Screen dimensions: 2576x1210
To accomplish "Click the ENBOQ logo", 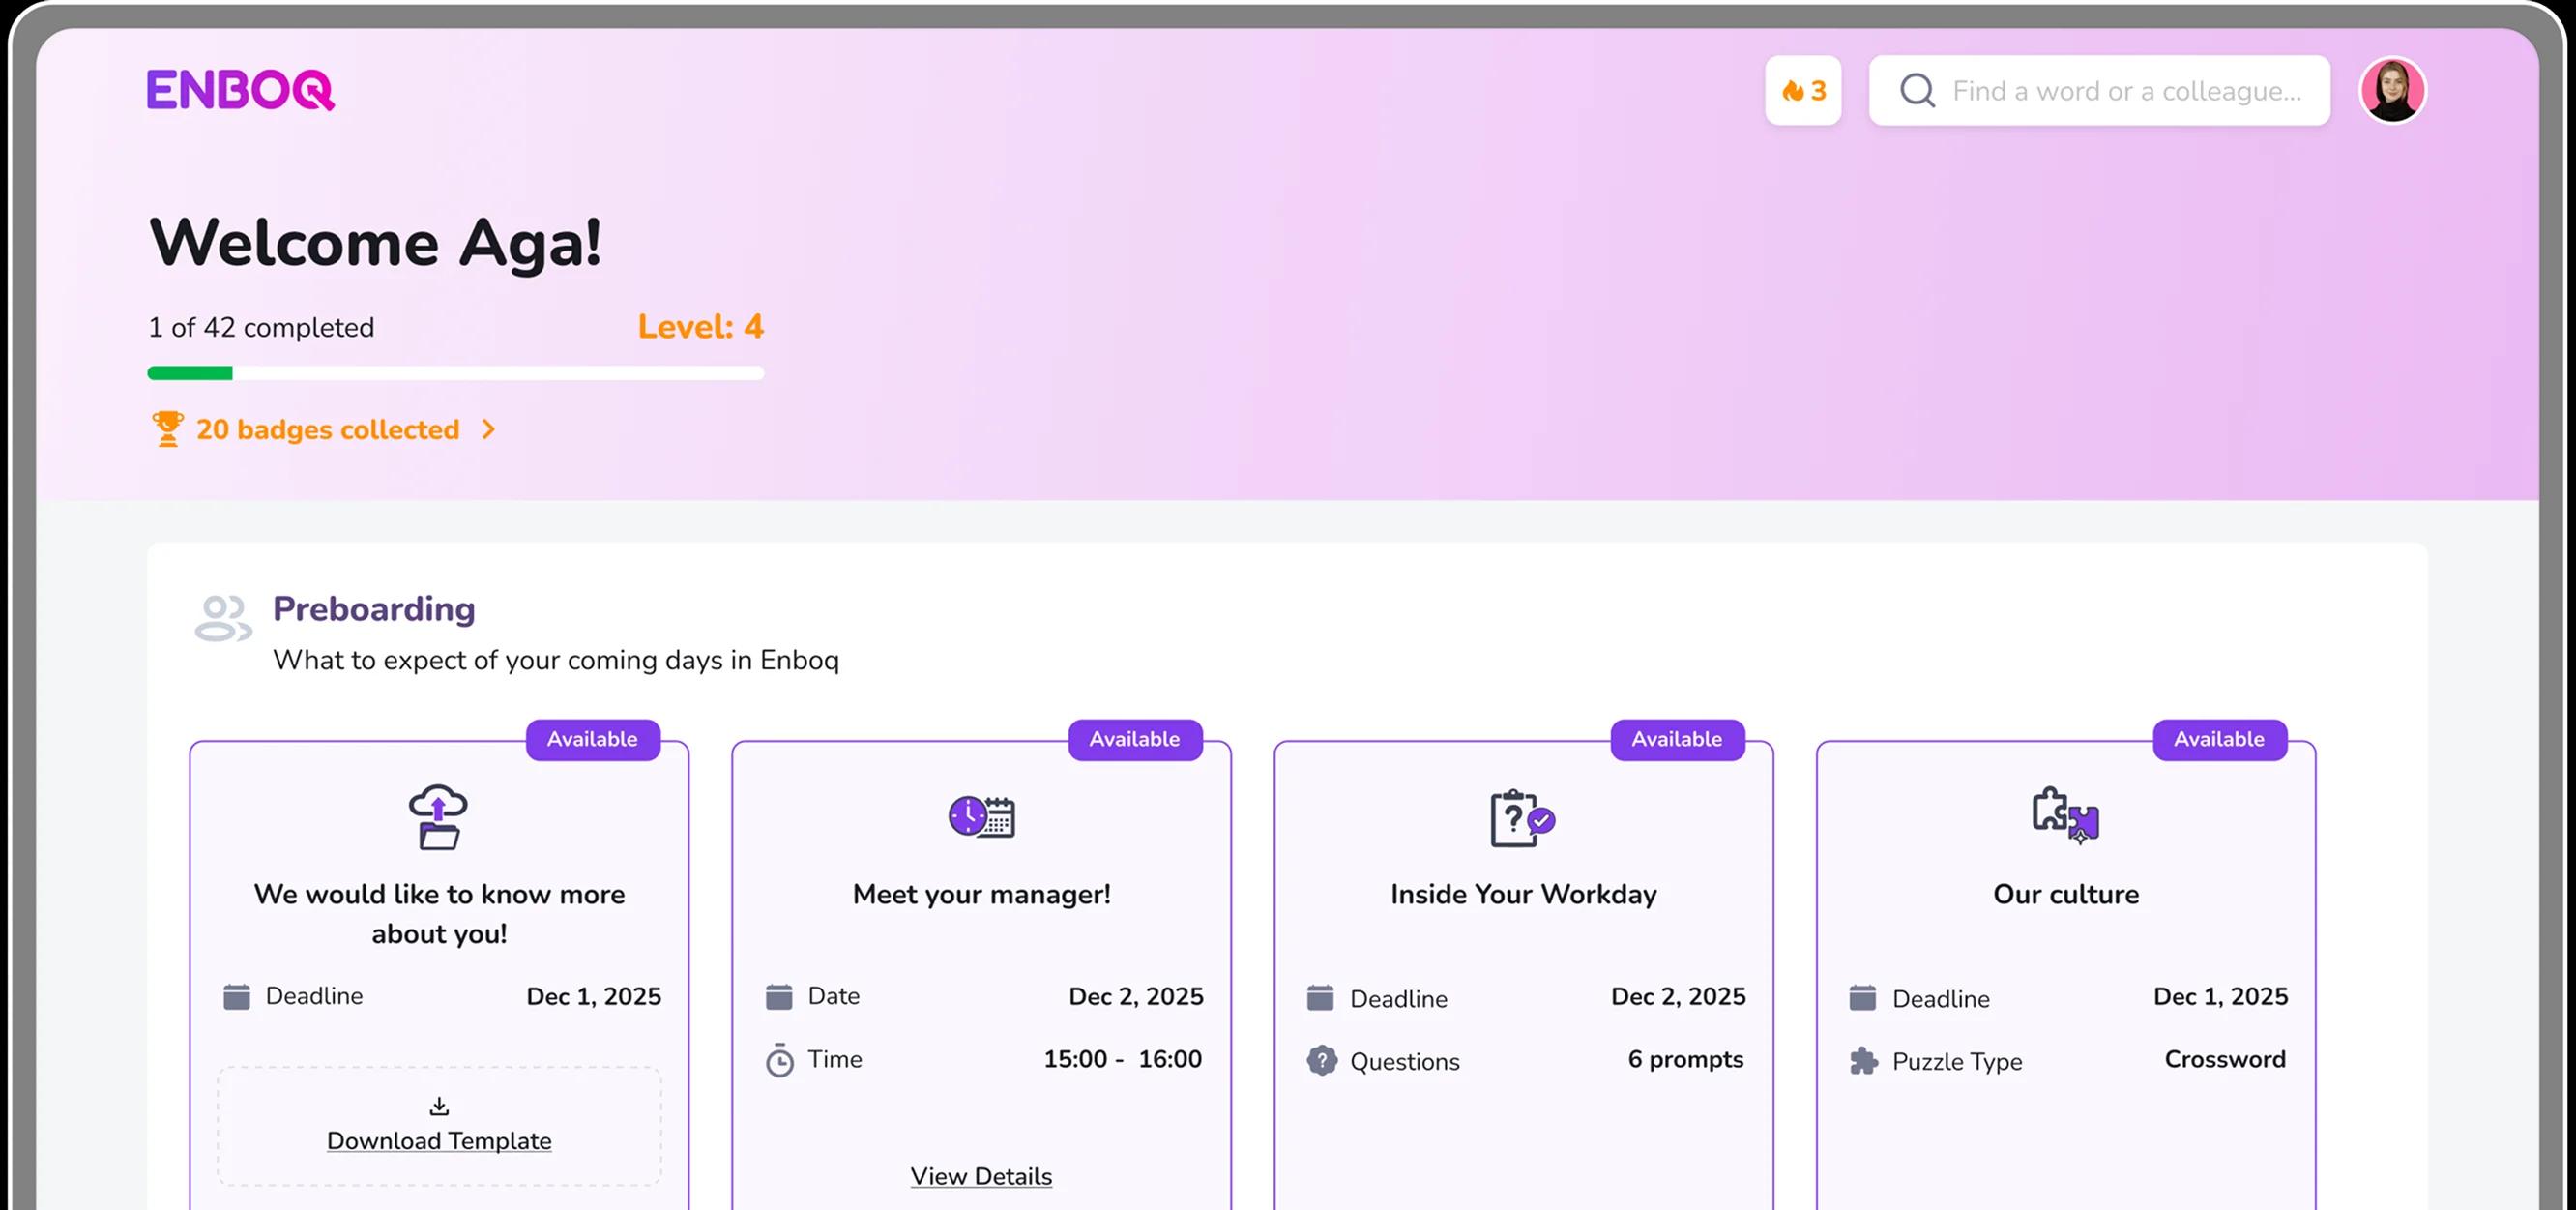I will 239,90.
